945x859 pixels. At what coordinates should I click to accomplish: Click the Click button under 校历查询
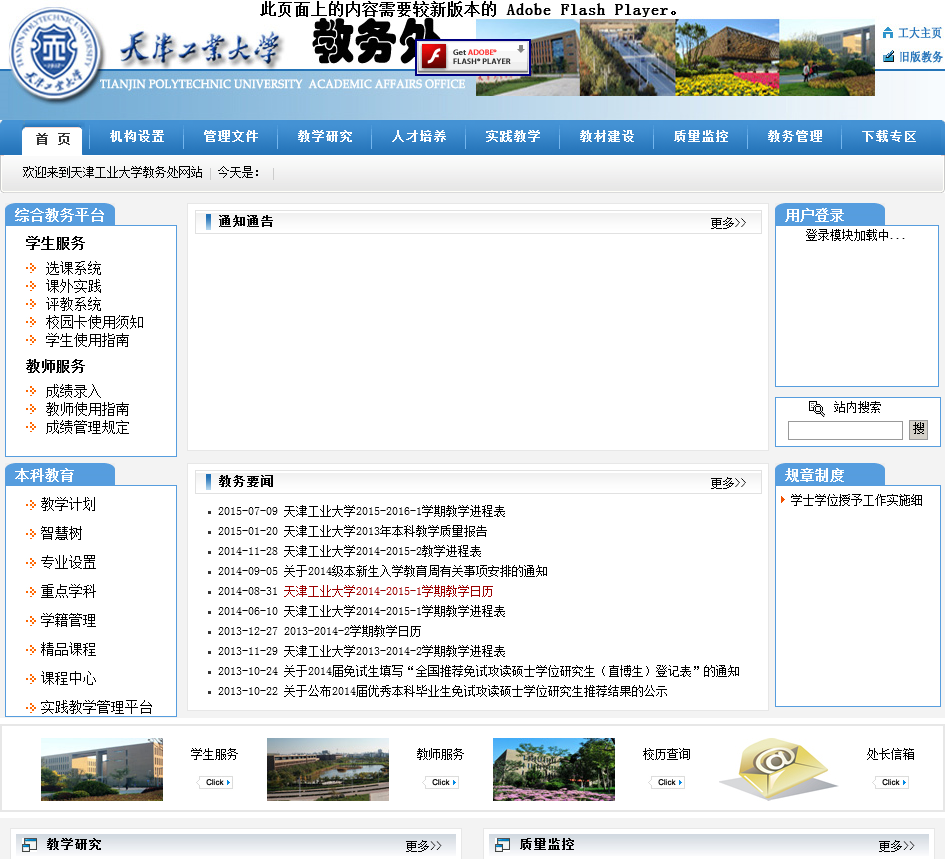[667, 782]
